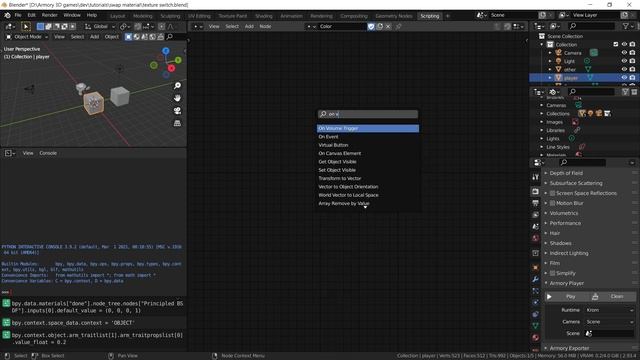Activate the Select Box tool icon in viewport header
The image size is (640, 360).
coord(26,27)
